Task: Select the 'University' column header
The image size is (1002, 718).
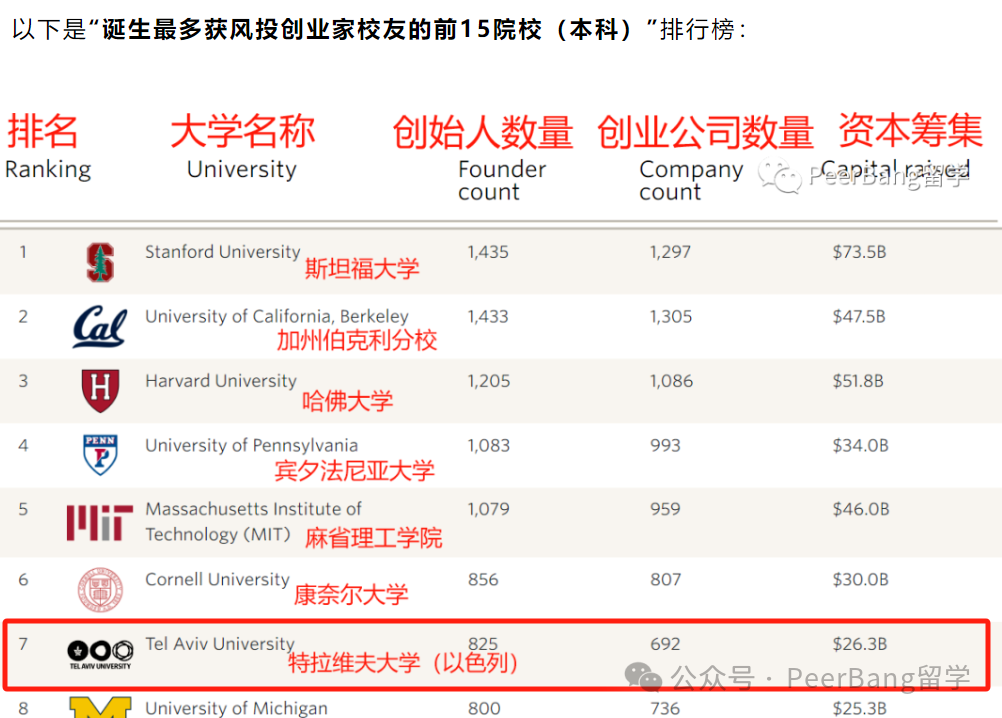Action: pos(242,169)
